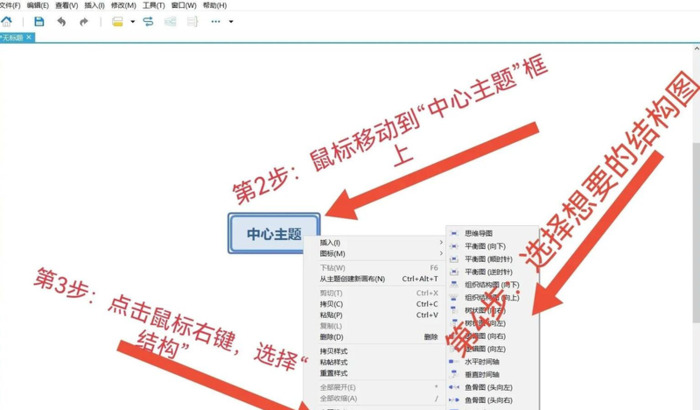Click the greyed summary bracket icon
This screenshot has width=700, height=410.
192,21
